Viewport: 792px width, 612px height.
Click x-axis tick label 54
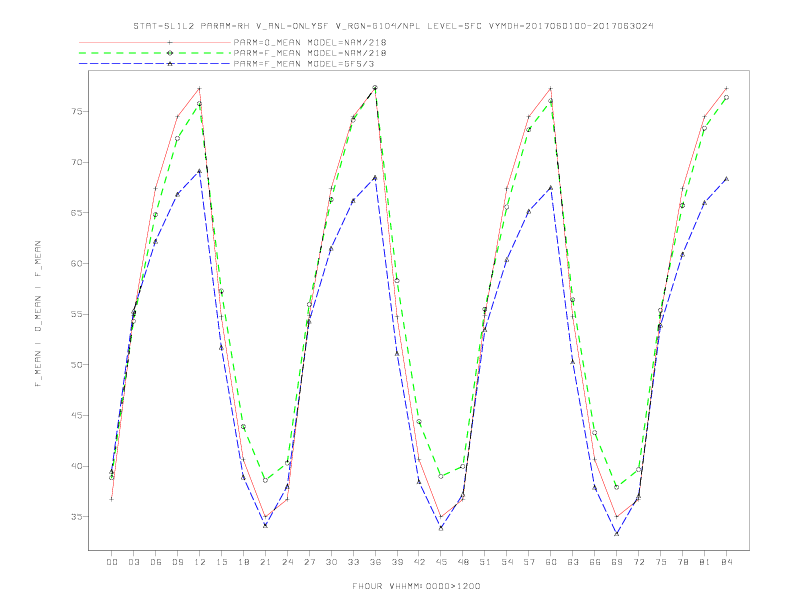pyautogui.click(x=507, y=562)
